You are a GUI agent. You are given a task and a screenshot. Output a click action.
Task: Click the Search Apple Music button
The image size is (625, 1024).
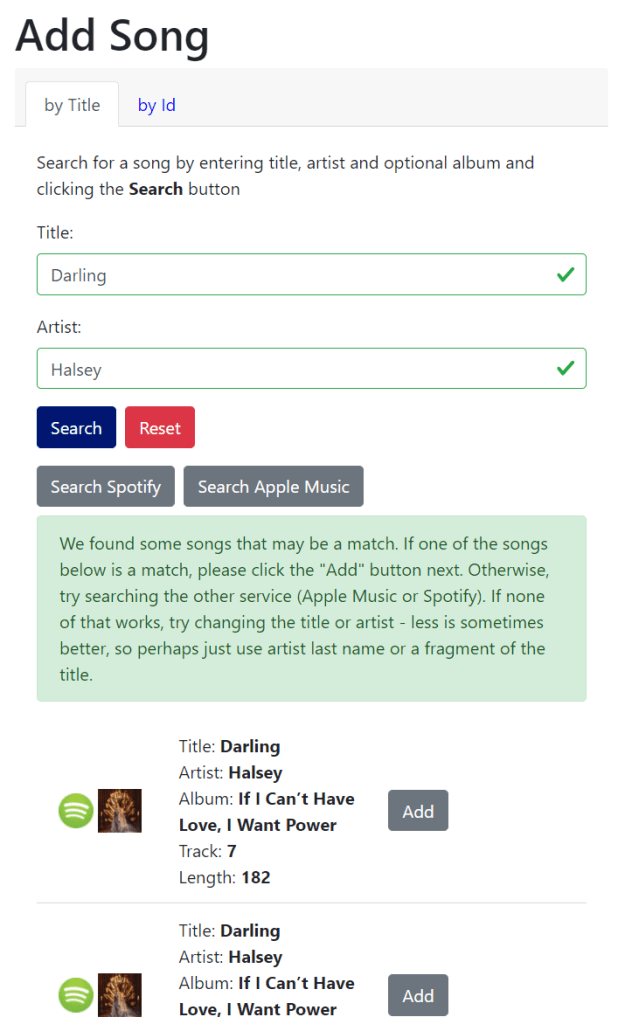[x=273, y=487]
